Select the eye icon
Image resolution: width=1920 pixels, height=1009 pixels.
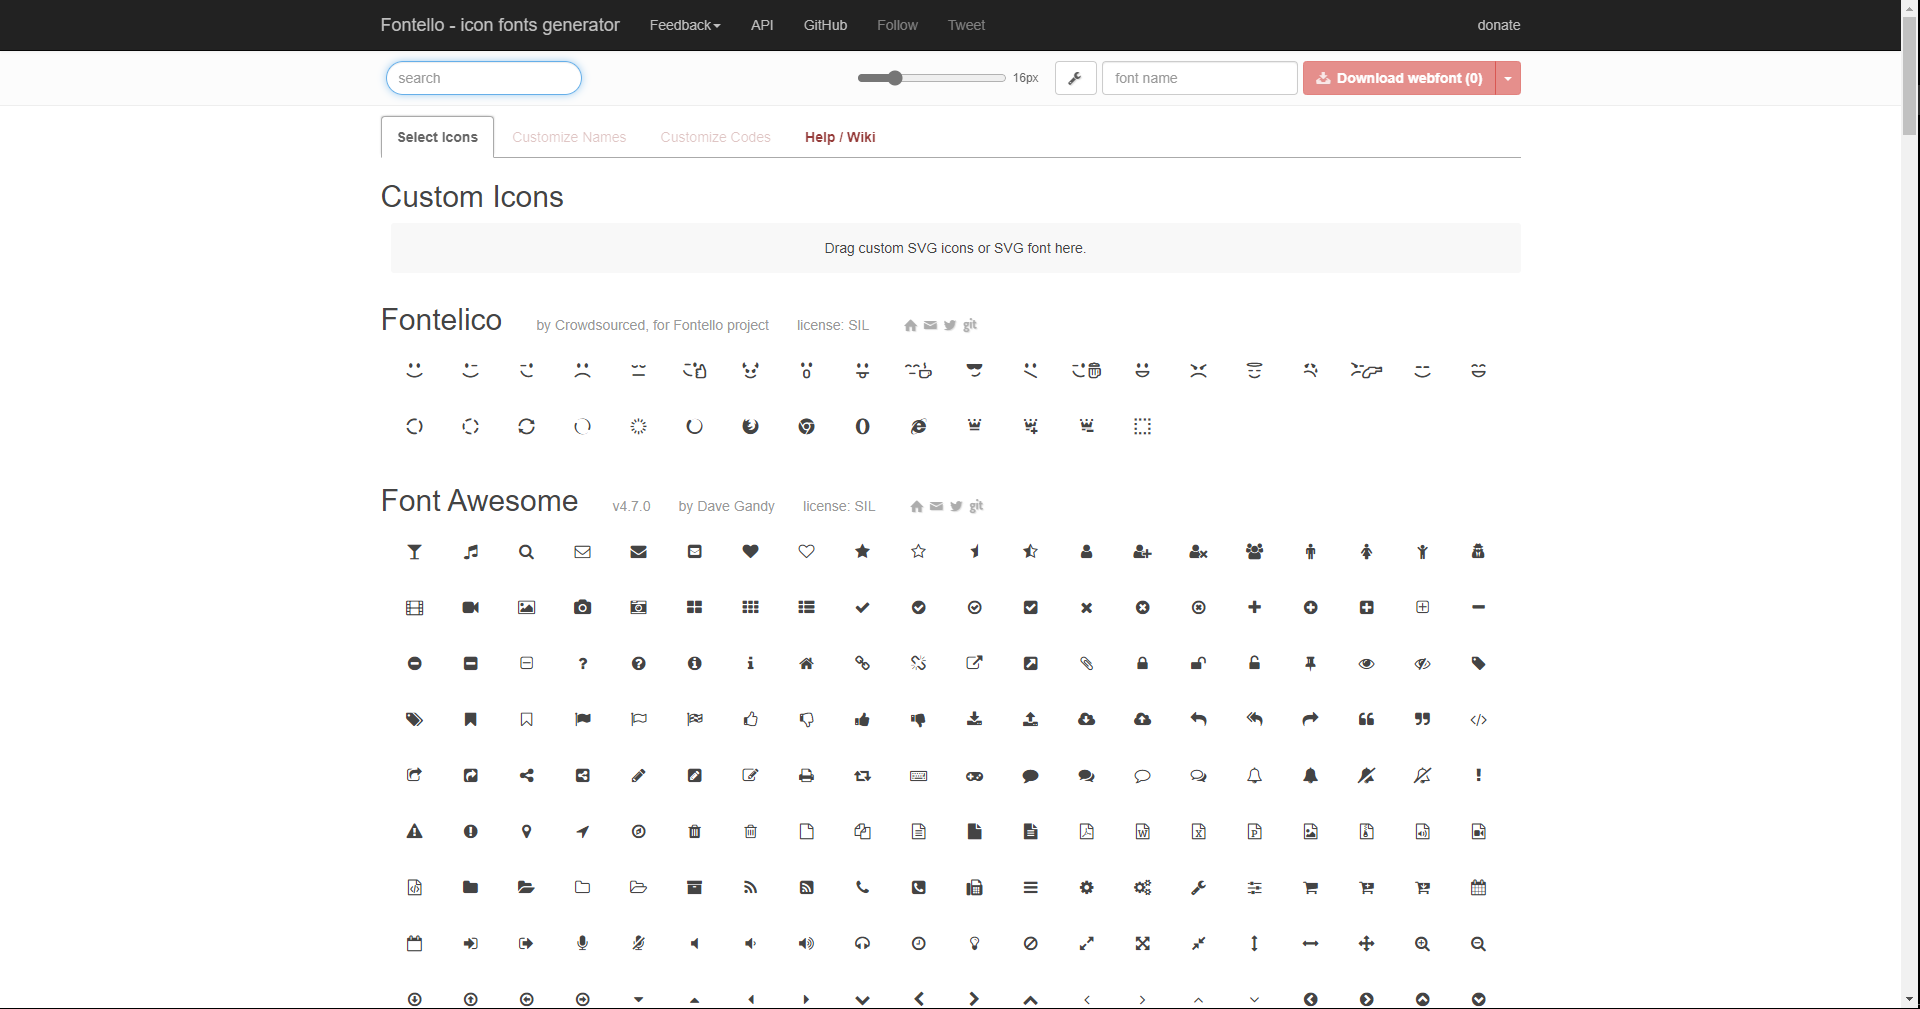pos(1366,664)
